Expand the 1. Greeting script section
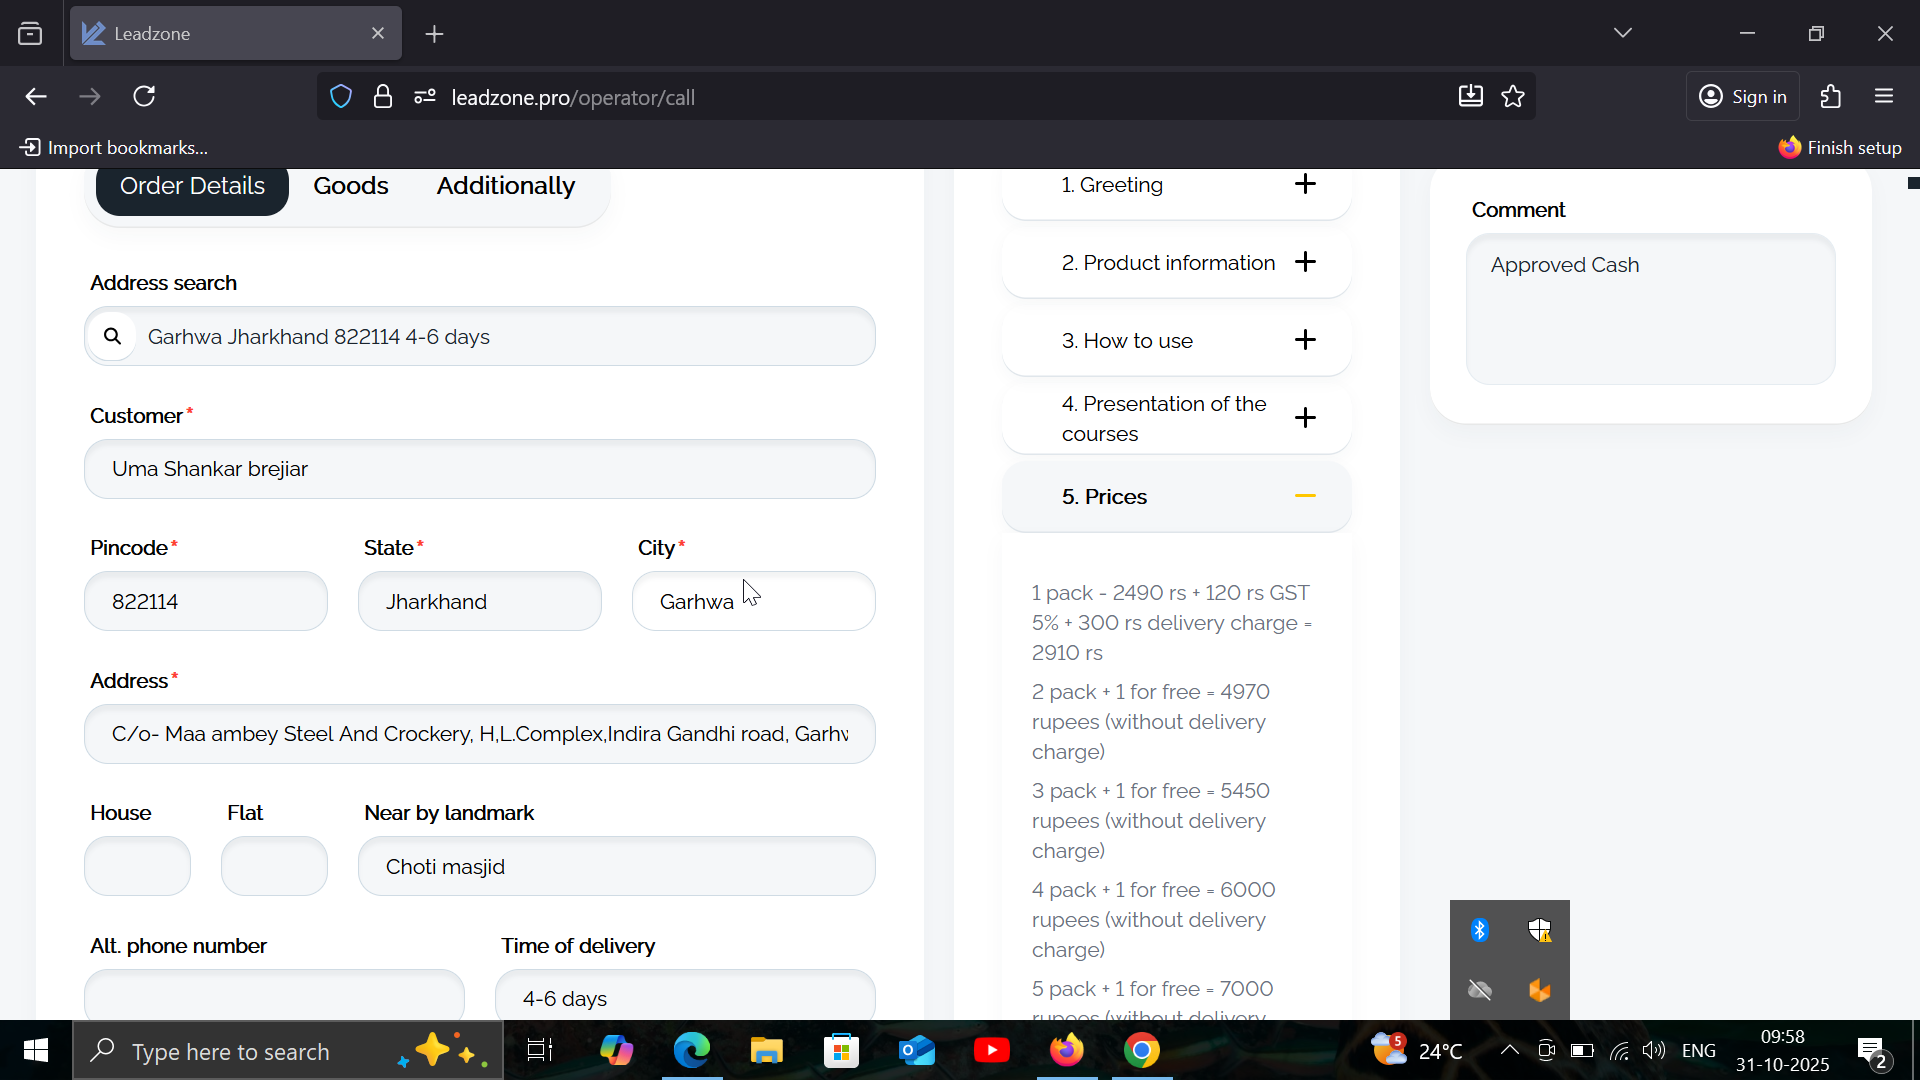The height and width of the screenshot is (1080, 1920). (x=1304, y=184)
